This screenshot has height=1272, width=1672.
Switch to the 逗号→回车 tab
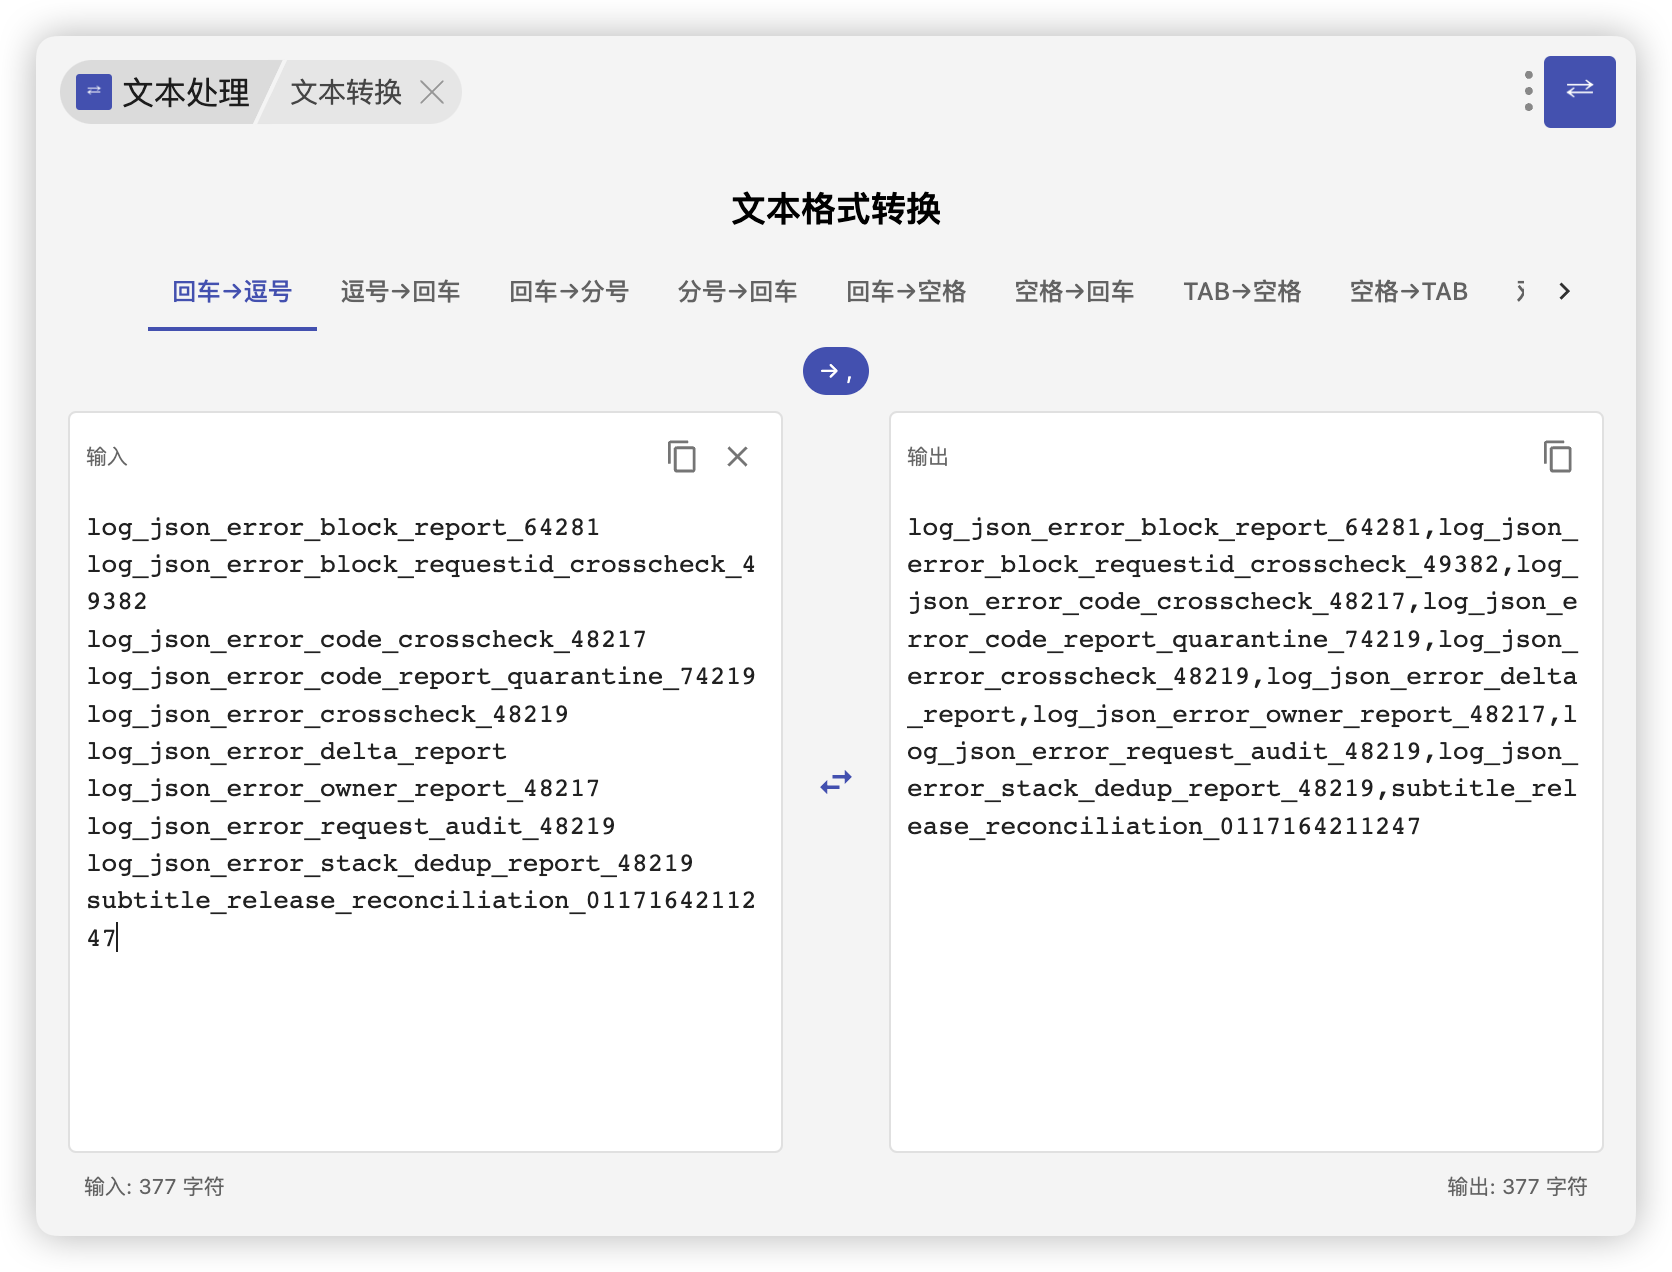coord(400,292)
